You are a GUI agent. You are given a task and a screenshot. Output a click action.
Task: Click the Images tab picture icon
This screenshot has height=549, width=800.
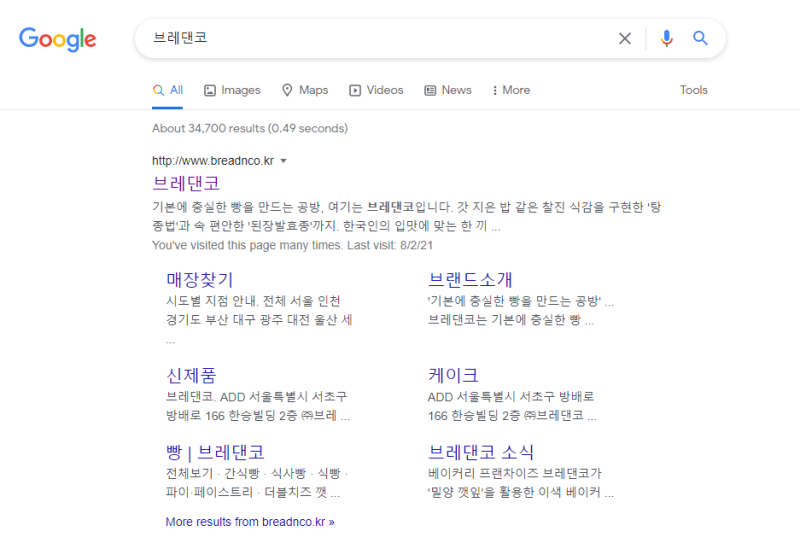point(210,90)
